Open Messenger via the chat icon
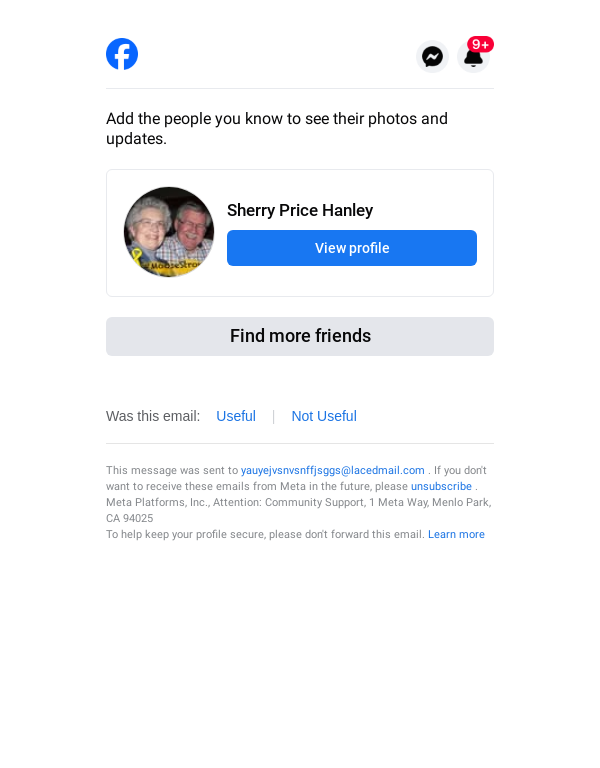The height and width of the screenshot is (768, 600). (x=432, y=57)
